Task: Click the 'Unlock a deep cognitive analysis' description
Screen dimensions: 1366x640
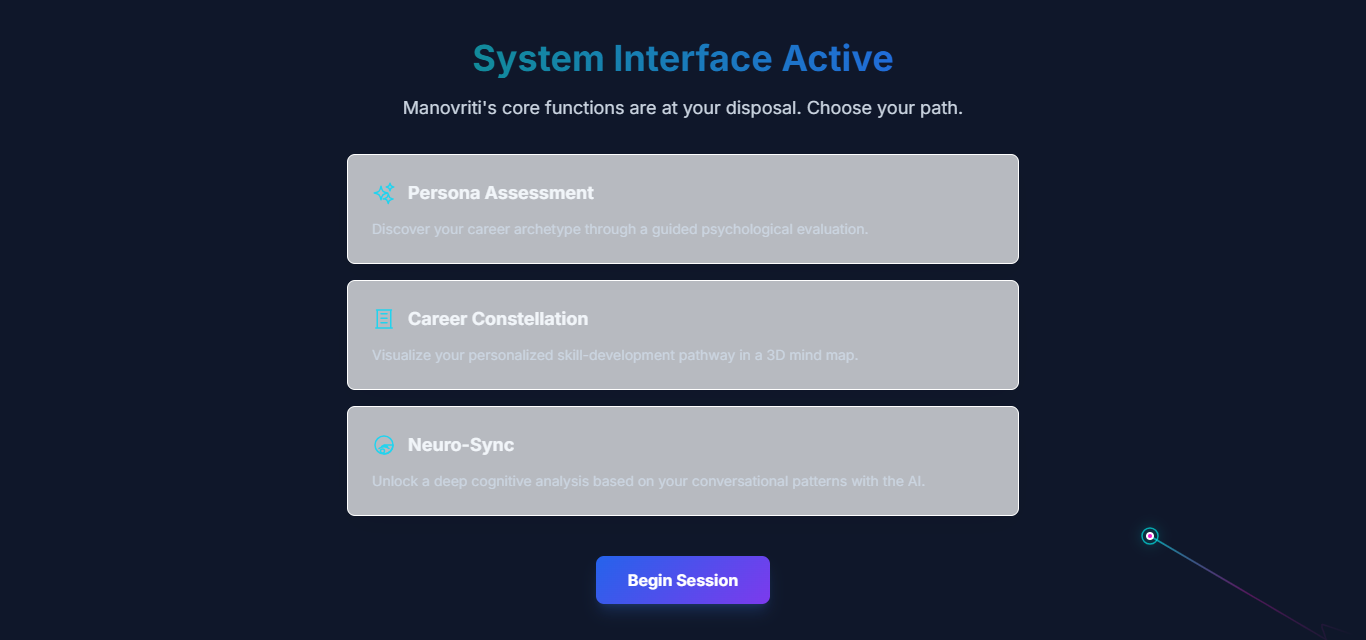Action: tap(648, 481)
